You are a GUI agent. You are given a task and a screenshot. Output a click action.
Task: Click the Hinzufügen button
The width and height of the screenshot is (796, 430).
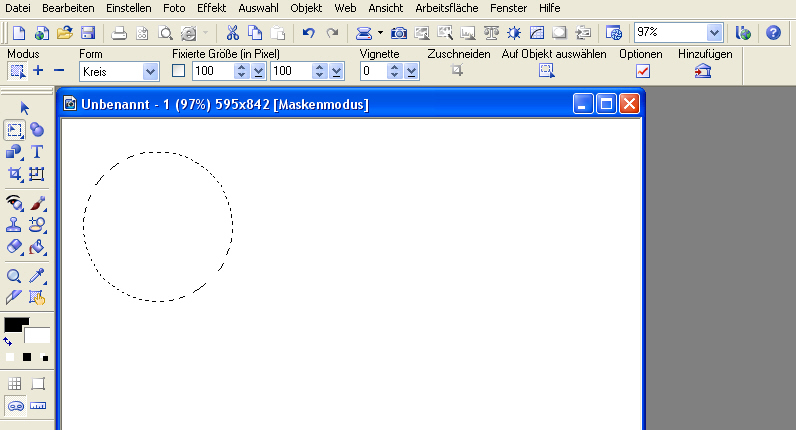click(703, 71)
